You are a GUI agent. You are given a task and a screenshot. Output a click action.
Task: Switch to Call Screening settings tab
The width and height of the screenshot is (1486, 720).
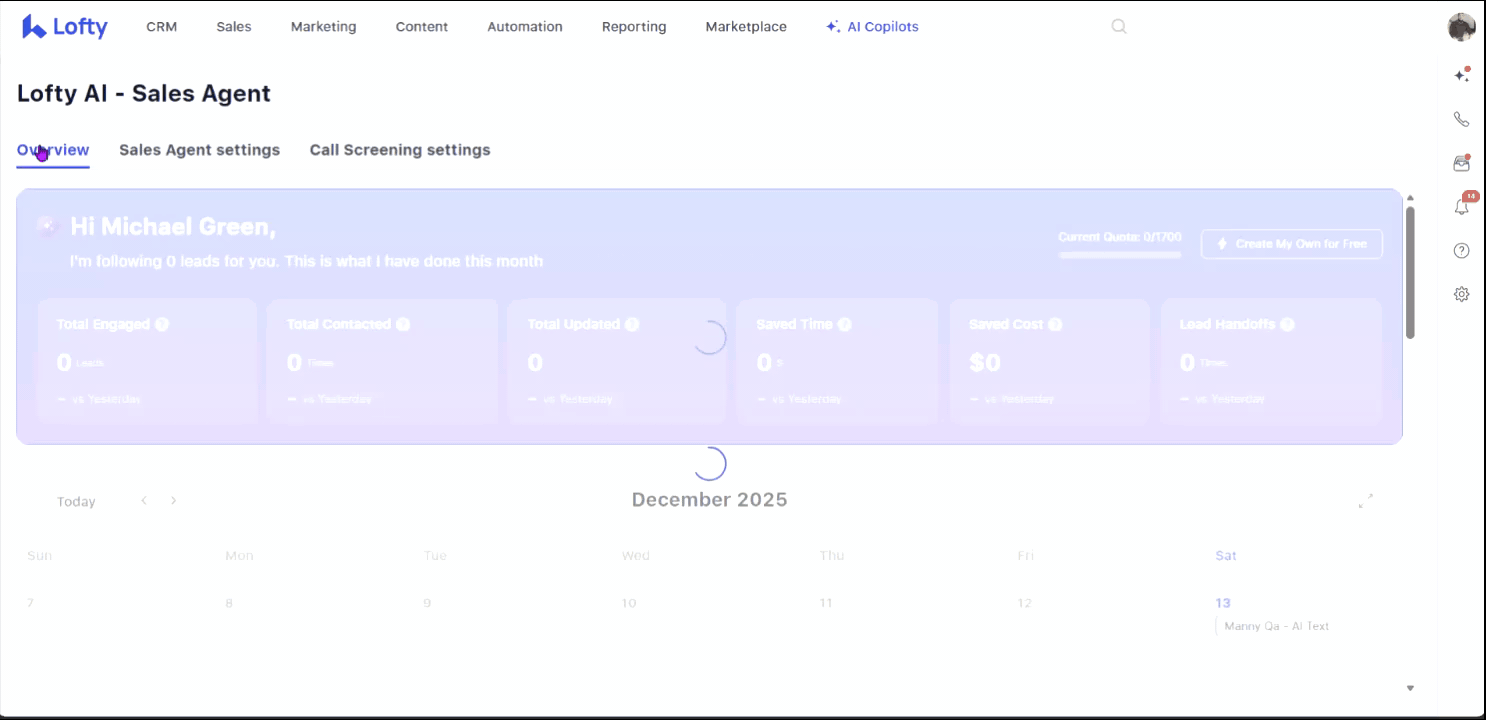coord(399,150)
